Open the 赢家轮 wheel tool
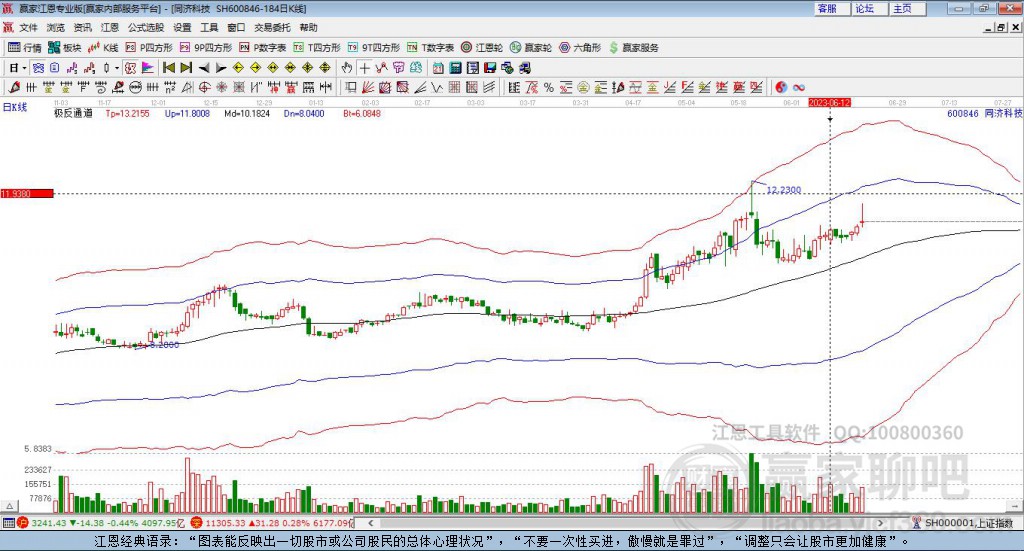The image size is (1024, 551). click(531, 48)
